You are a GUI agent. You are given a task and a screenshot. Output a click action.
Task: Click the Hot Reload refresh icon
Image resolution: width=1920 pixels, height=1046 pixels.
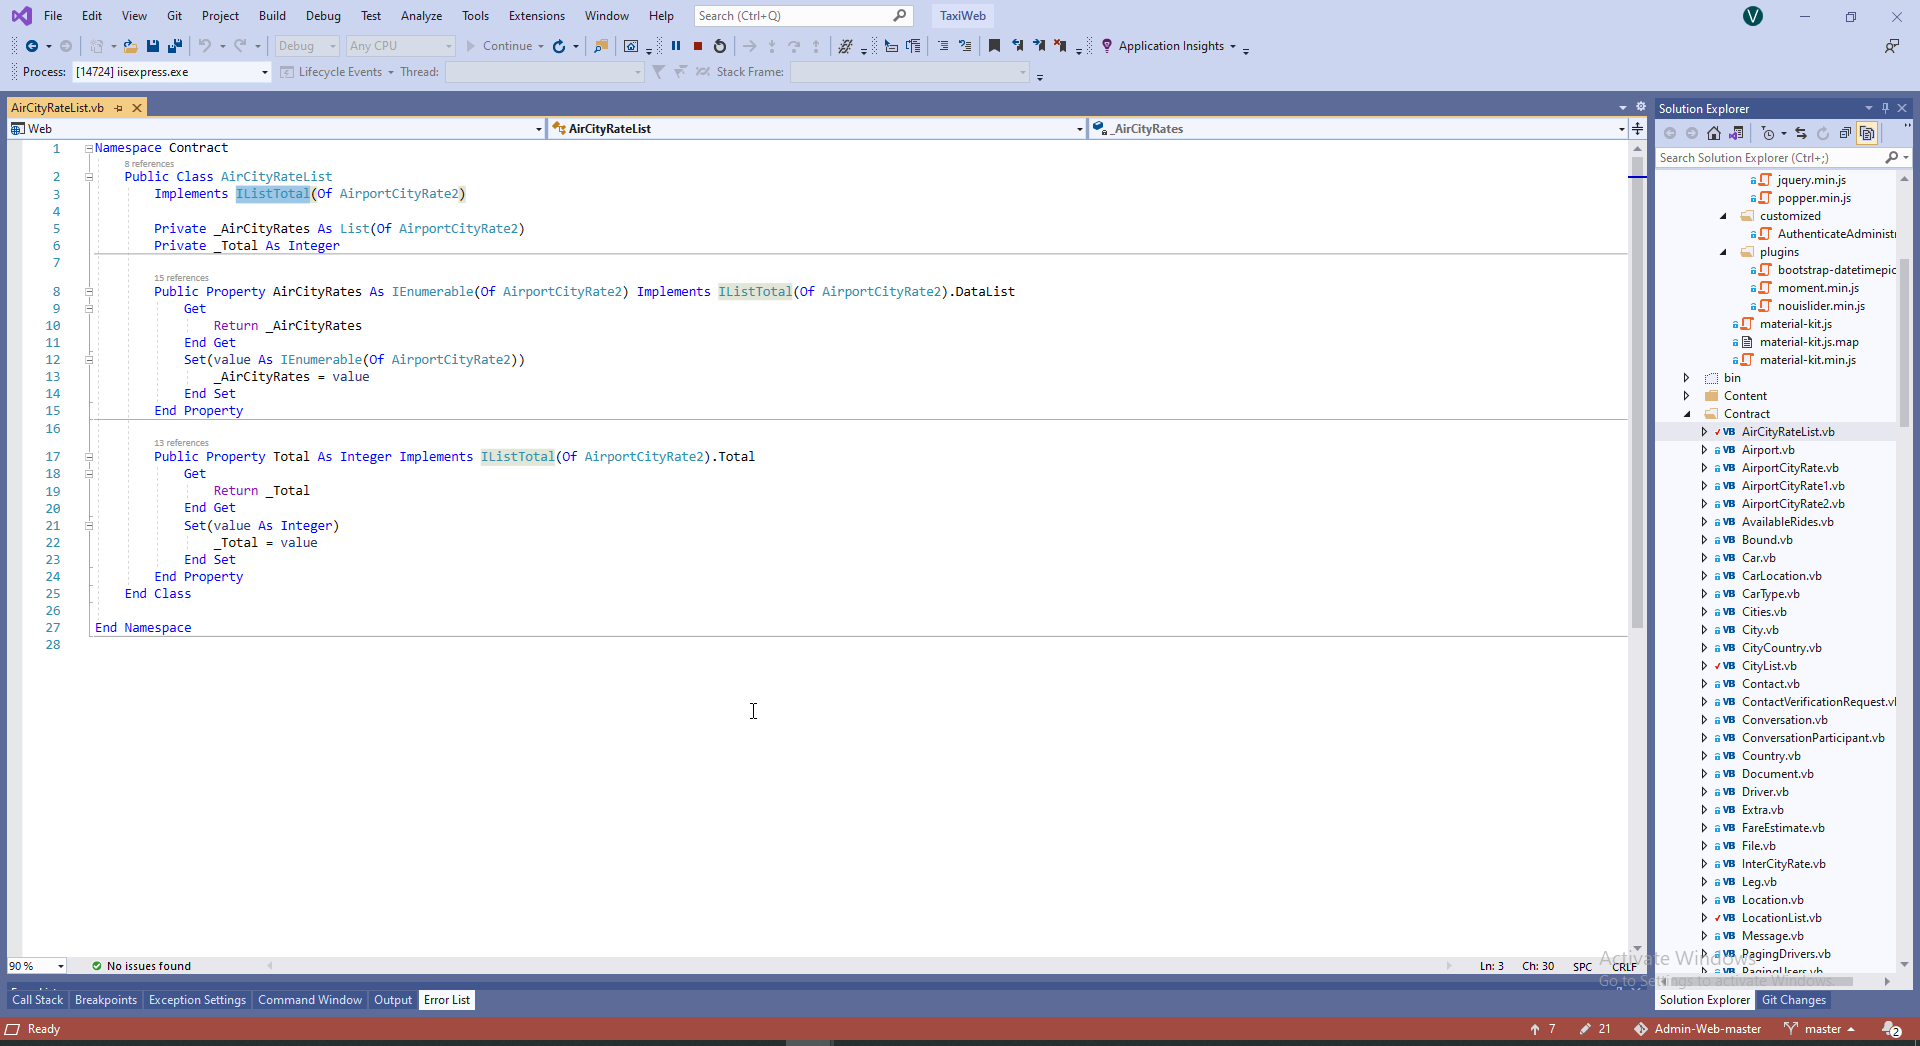click(x=559, y=46)
